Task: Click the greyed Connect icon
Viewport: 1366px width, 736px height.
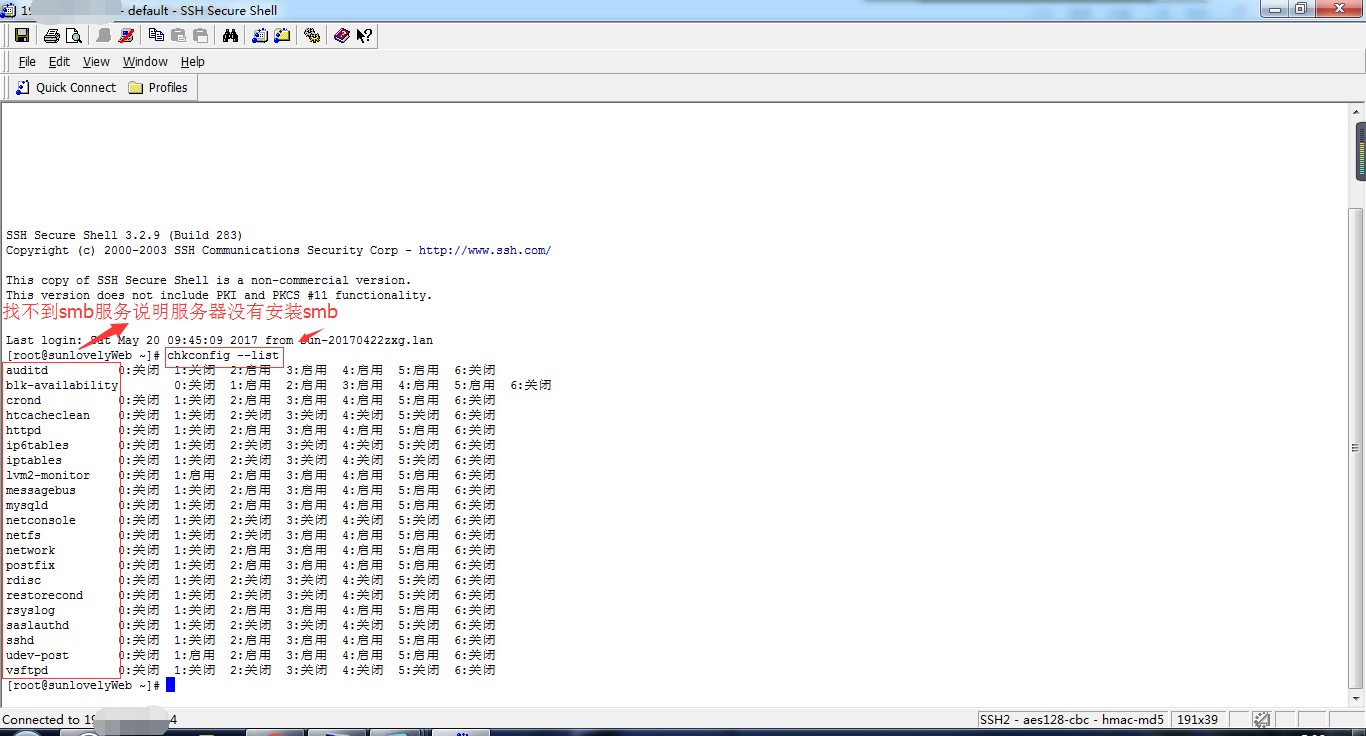Action: [x=104, y=35]
